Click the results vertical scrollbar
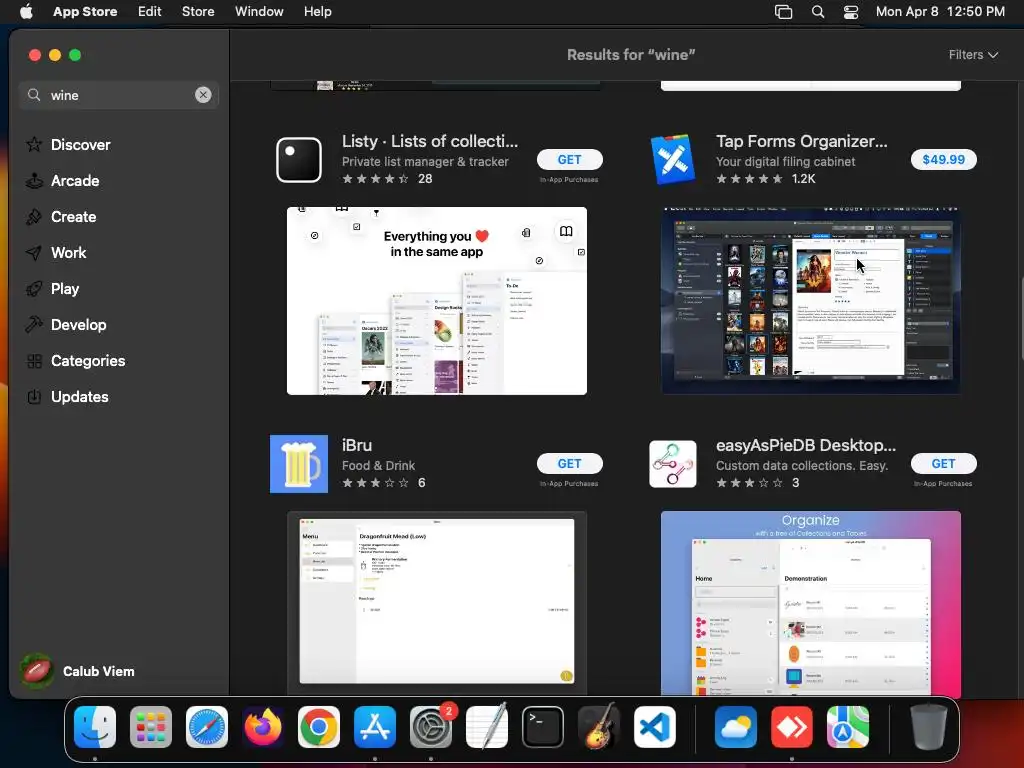This screenshot has height=768, width=1024. coord(1021,318)
